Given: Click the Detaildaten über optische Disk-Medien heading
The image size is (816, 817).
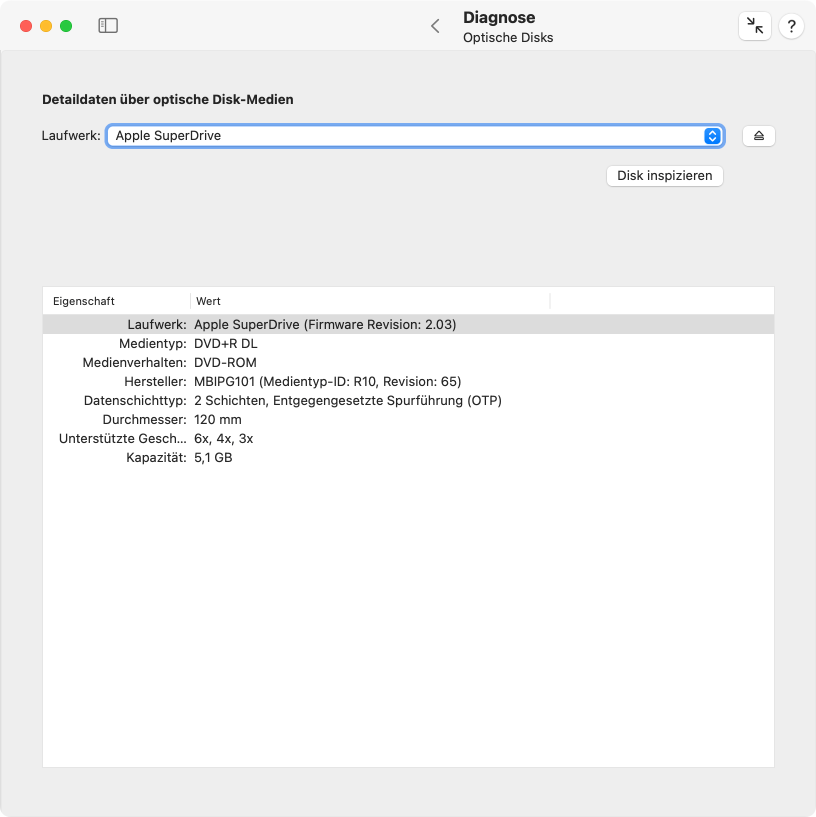Looking at the screenshot, I should click(168, 100).
